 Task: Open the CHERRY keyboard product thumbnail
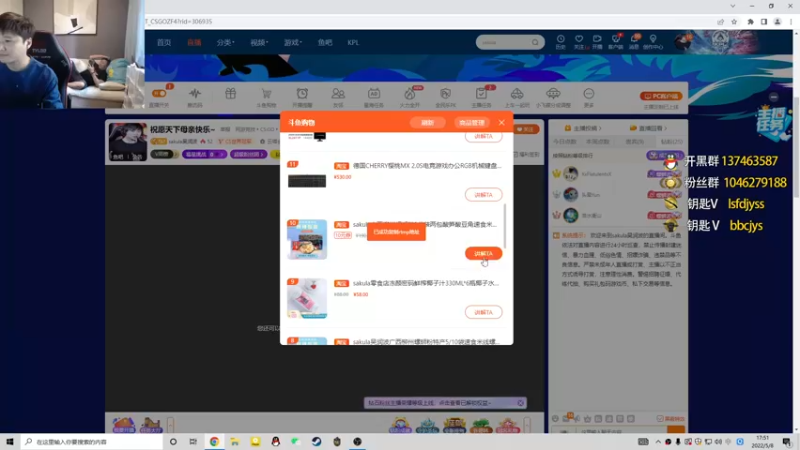307,181
